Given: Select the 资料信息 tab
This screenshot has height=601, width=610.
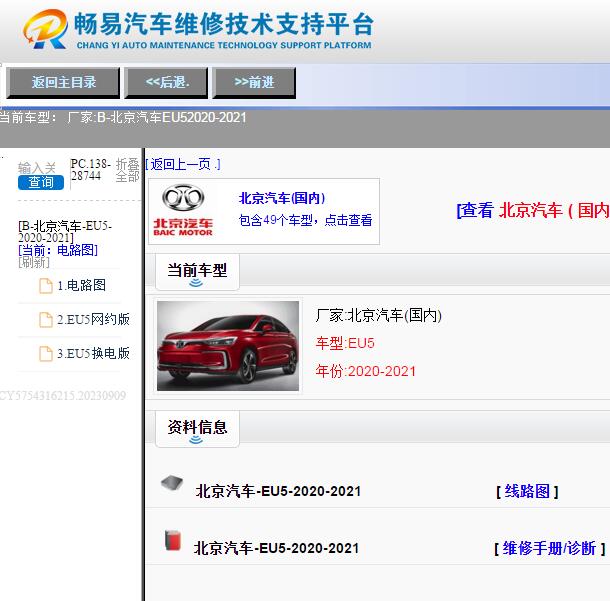Looking at the screenshot, I should click(197, 429).
